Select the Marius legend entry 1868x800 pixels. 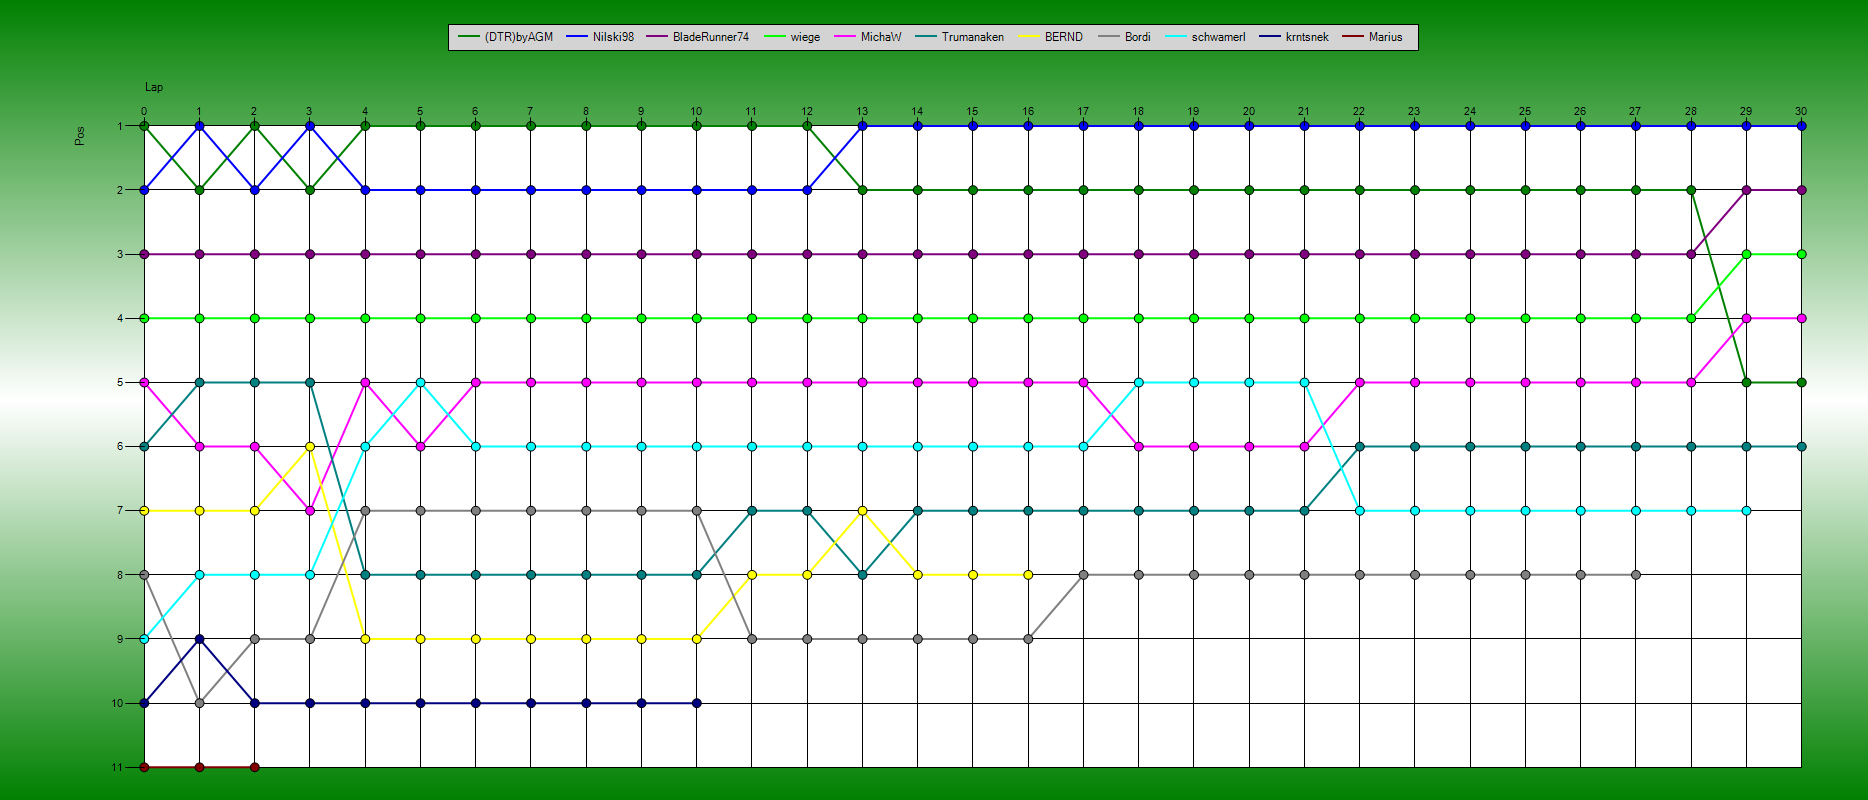(1372, 37)
